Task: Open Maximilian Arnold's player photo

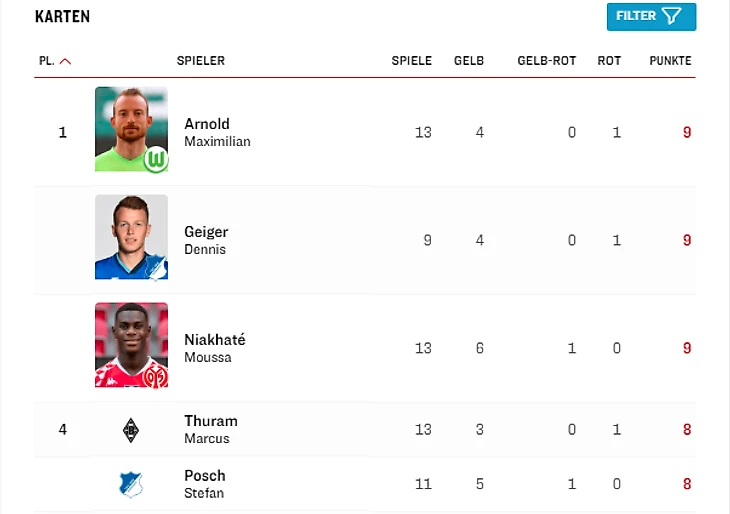Action: (131, 129)
